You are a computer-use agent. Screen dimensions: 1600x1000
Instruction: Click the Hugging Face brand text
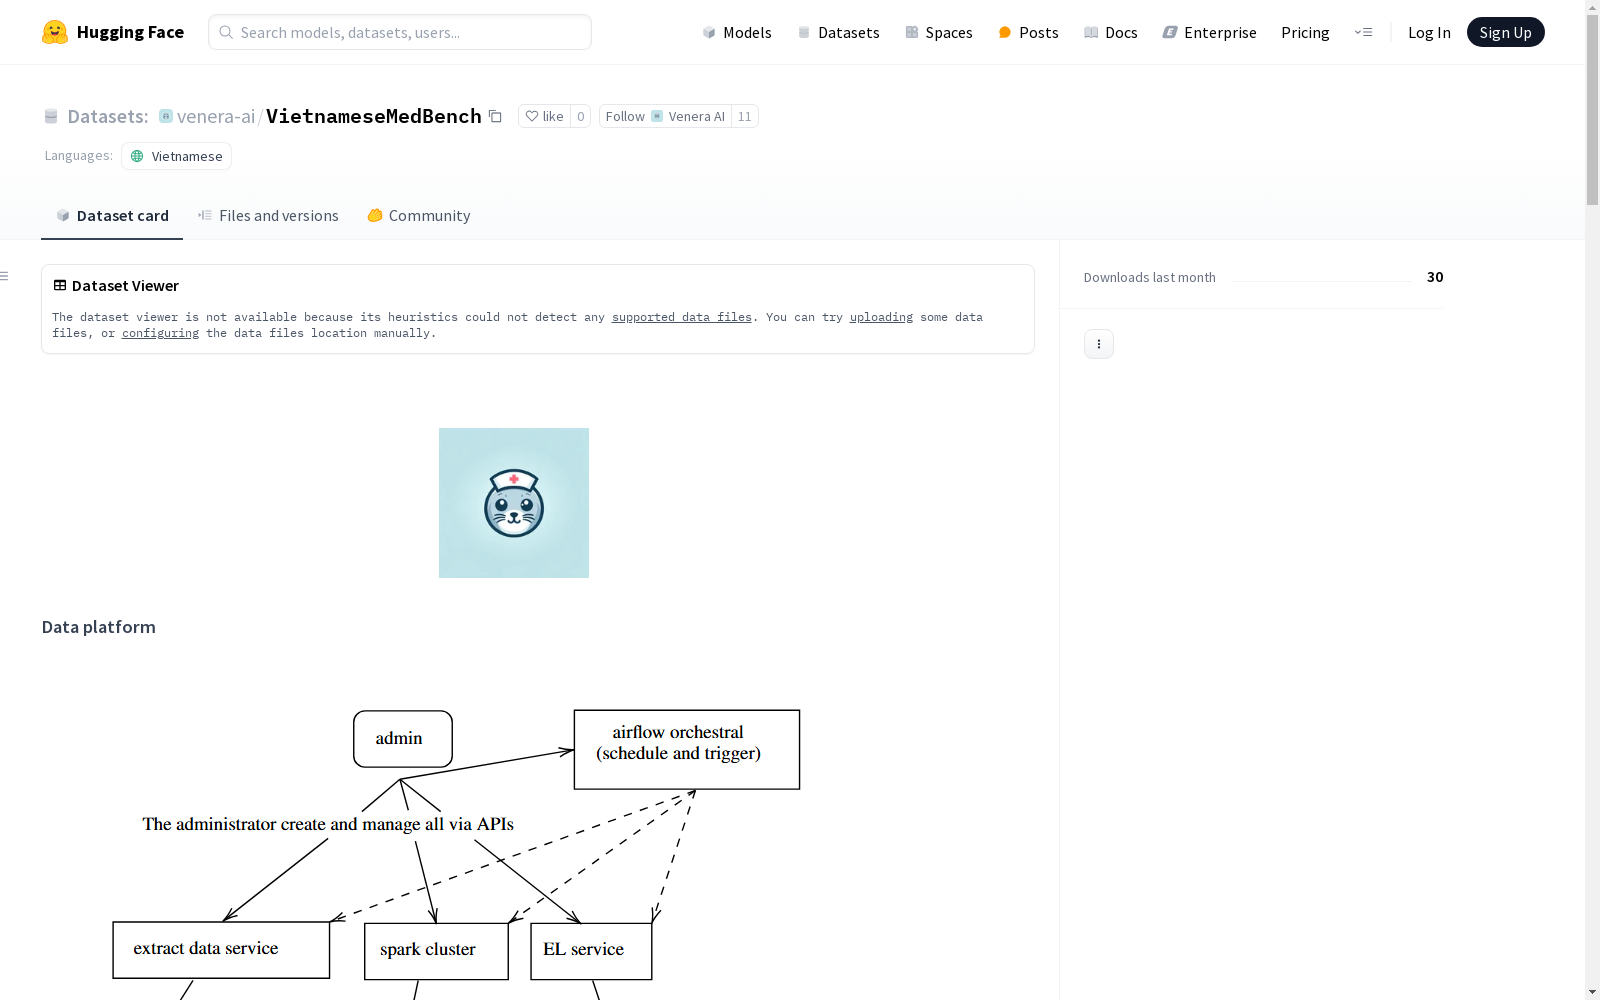coord(130,32)
